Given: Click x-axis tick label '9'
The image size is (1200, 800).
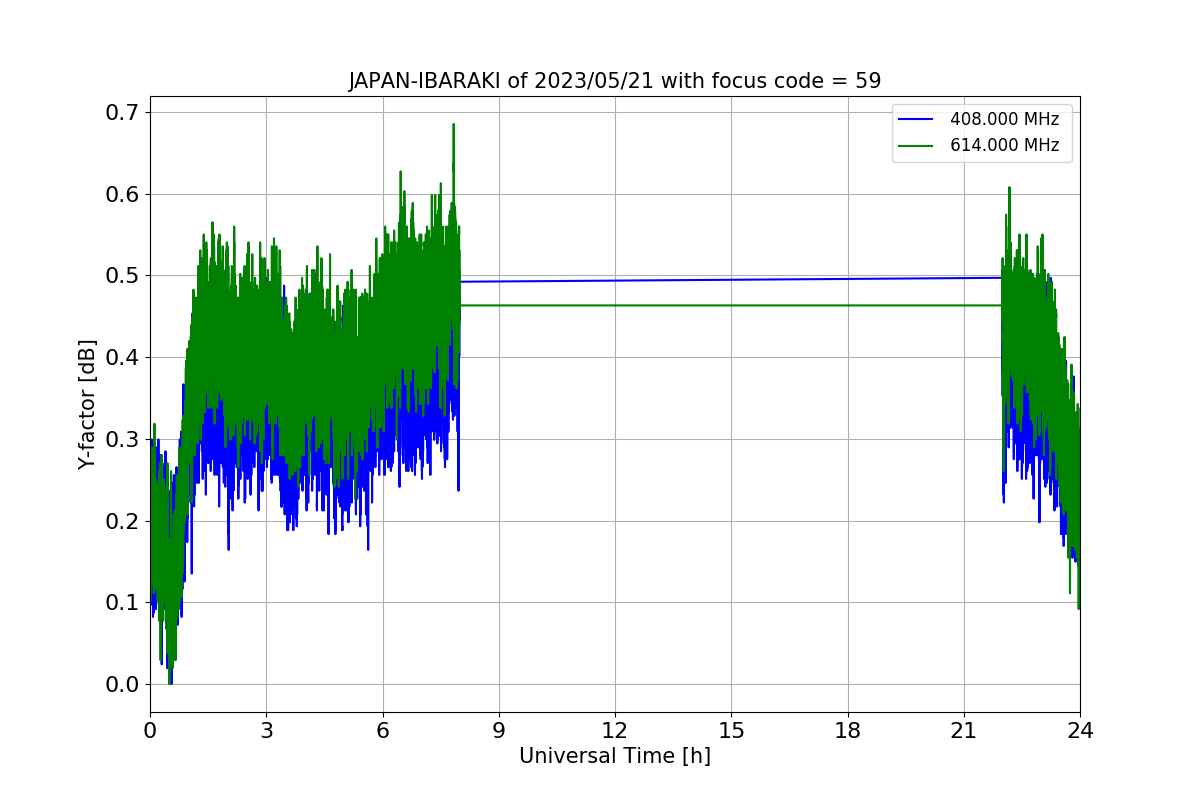Looking at the screenshot, I should tap(499, 730).
